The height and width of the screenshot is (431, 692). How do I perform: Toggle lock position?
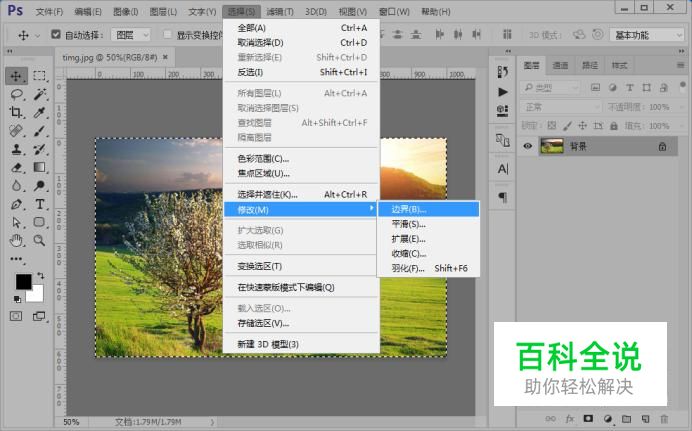(x=583, y=126)
